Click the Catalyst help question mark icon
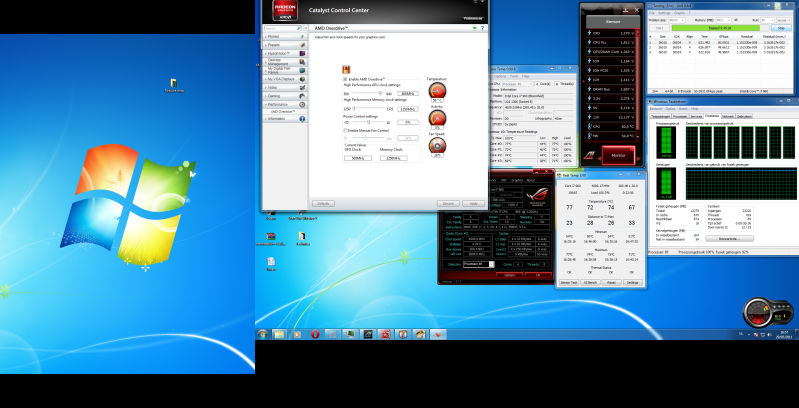 coord(482,29)
